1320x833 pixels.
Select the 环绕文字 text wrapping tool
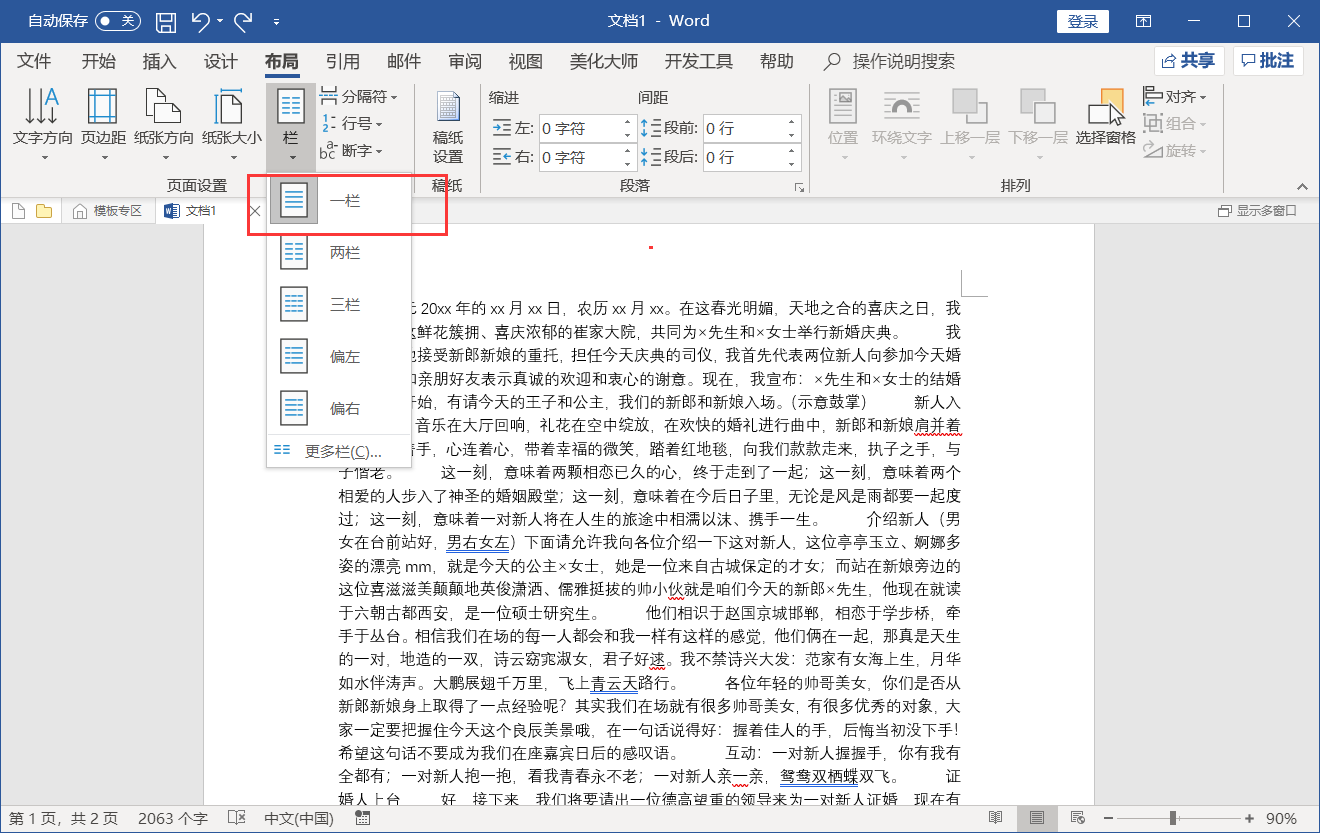[x=901, y=122]
